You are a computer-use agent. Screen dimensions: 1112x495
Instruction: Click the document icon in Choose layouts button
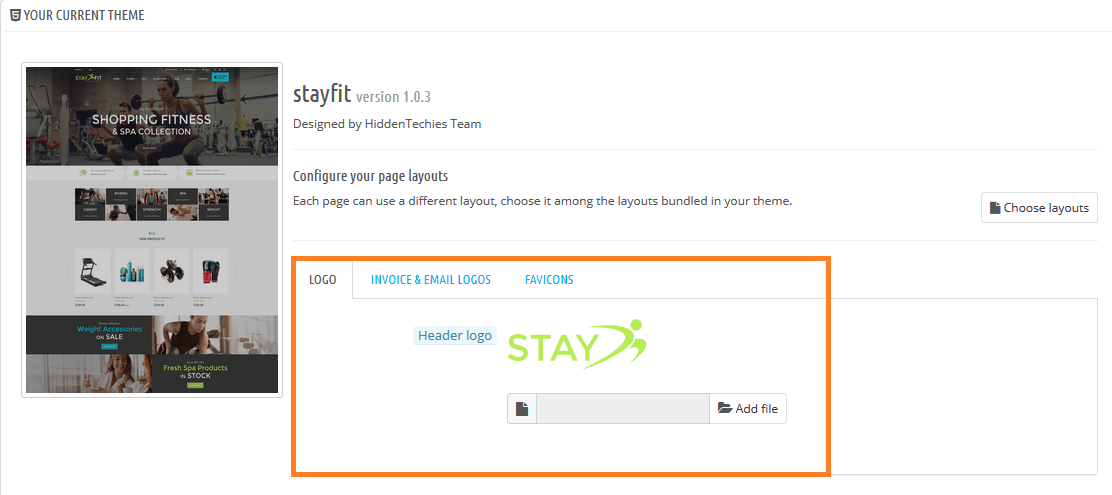(x=995, y=208)
